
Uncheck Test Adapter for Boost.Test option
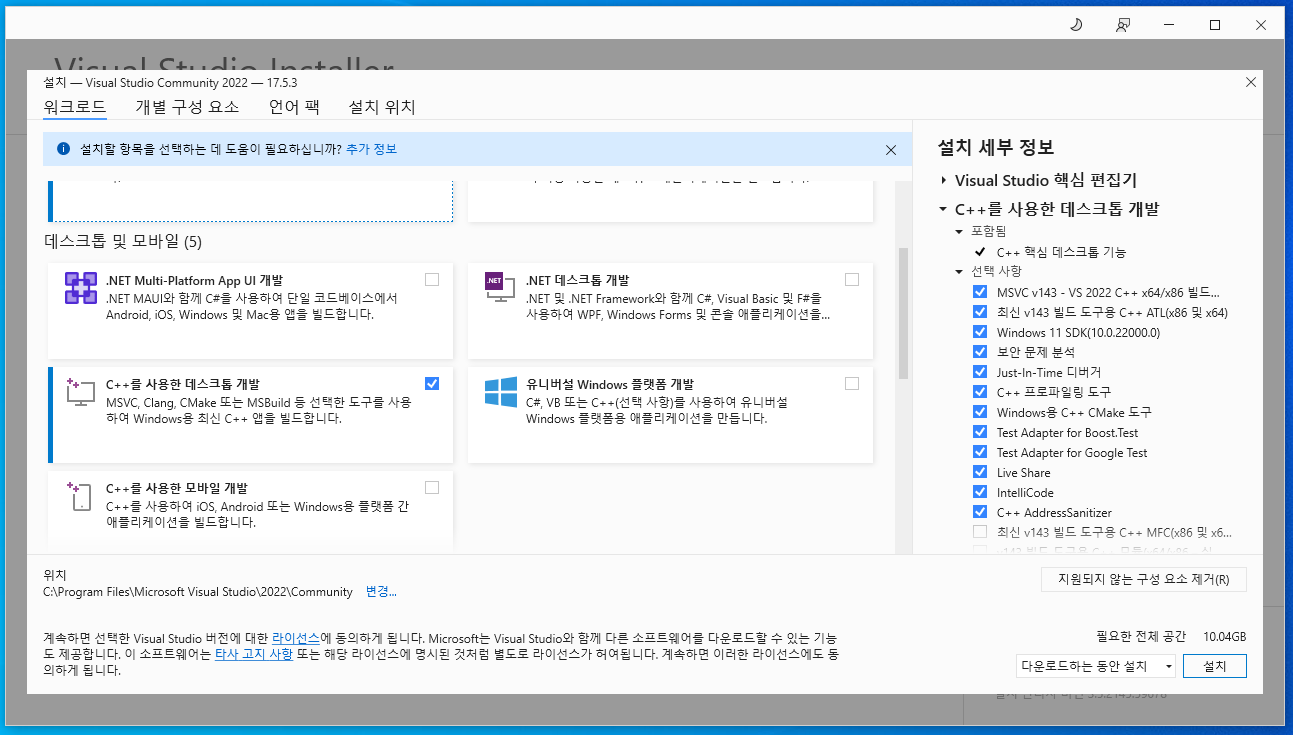click(x=980, y=432)
